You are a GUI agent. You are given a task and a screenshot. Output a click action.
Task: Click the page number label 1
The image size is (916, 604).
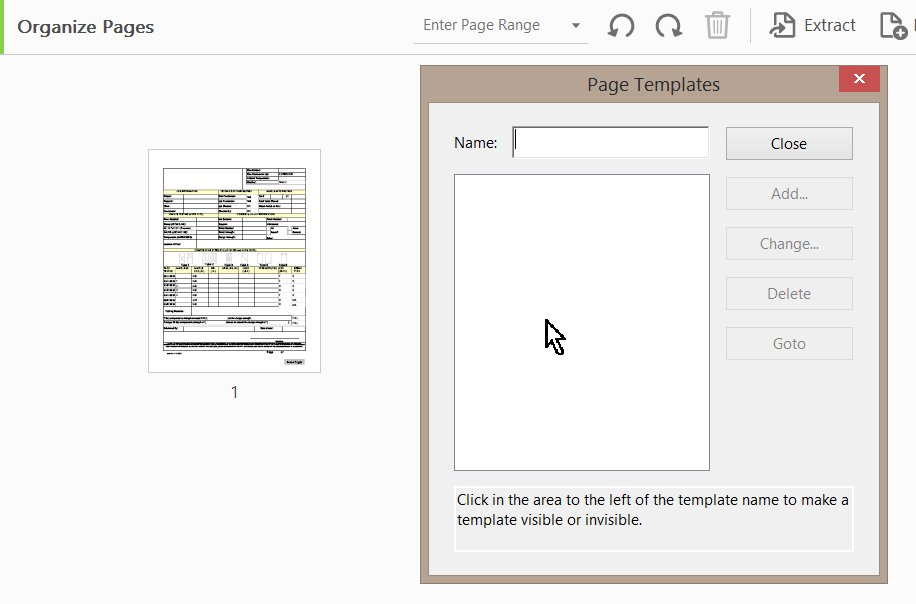[x=233, y=392]
